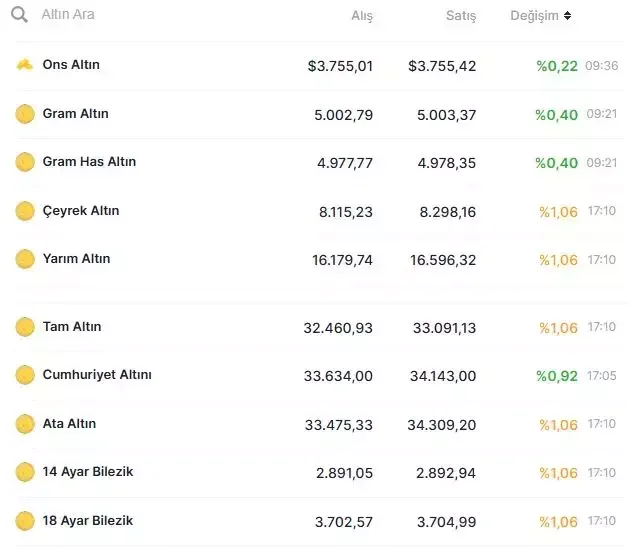Open the 18 Ayar Bilezik link

tap(88, 521)
